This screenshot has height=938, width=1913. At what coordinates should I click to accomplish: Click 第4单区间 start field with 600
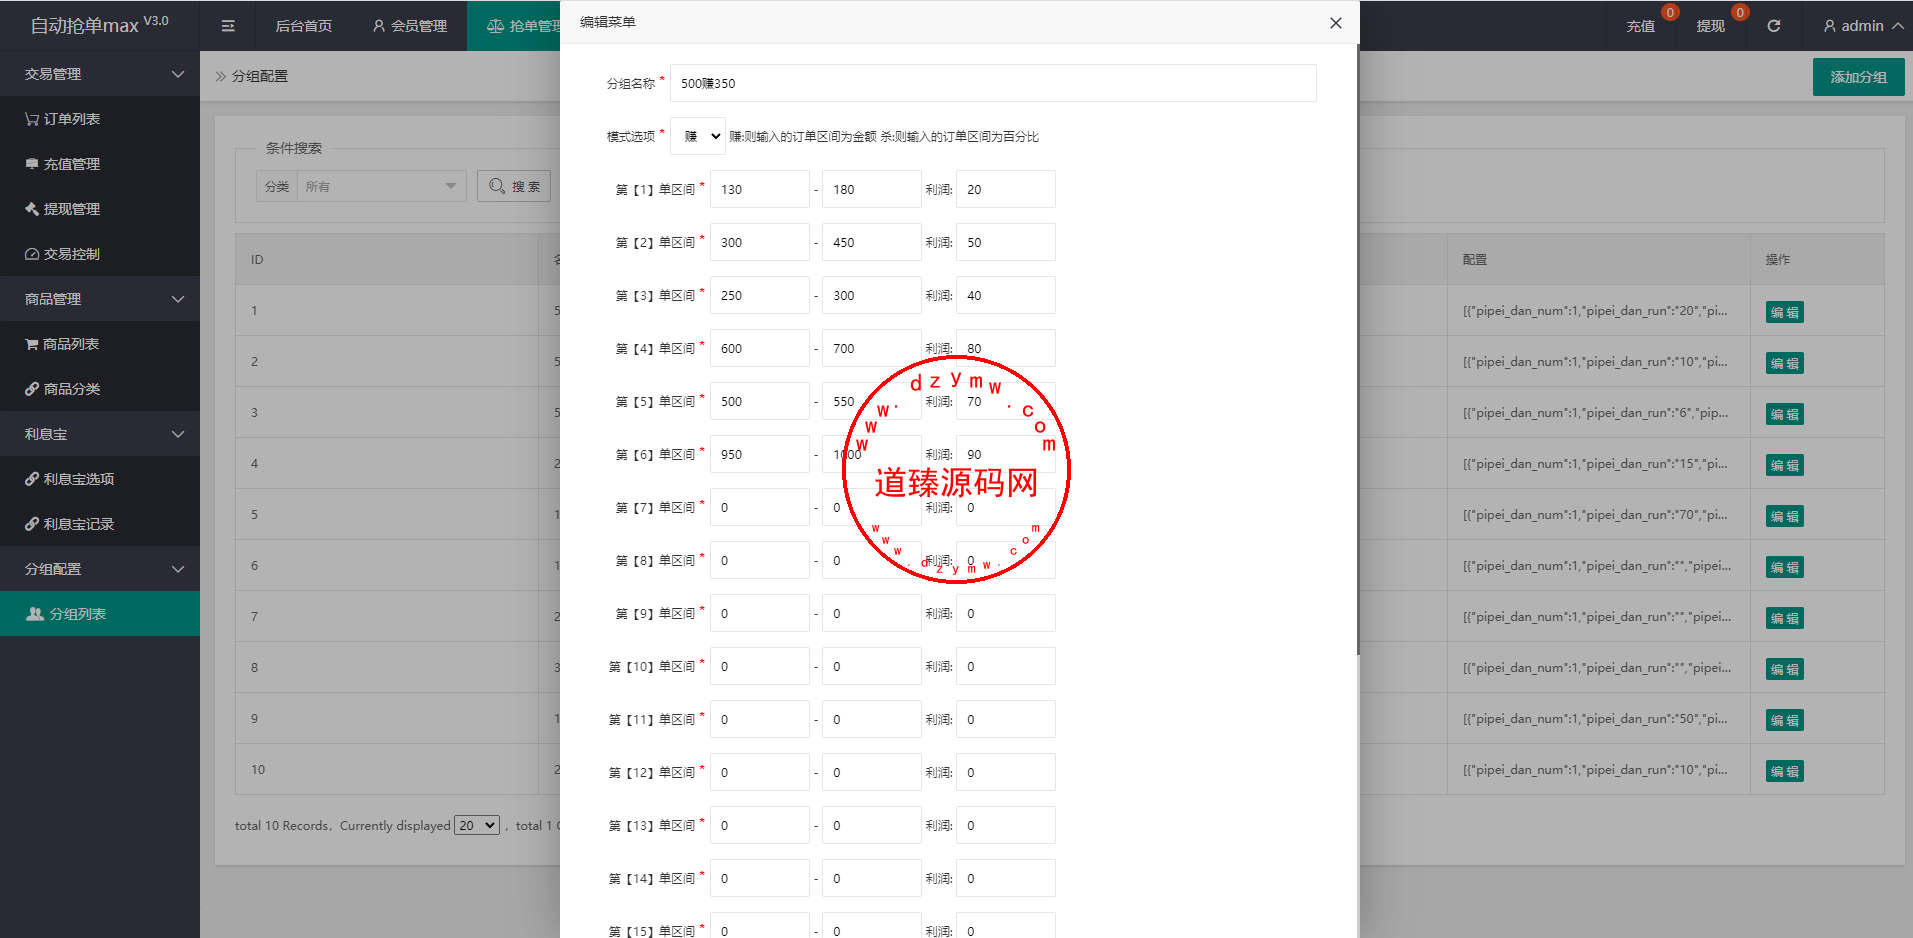[x=759, y=348]
